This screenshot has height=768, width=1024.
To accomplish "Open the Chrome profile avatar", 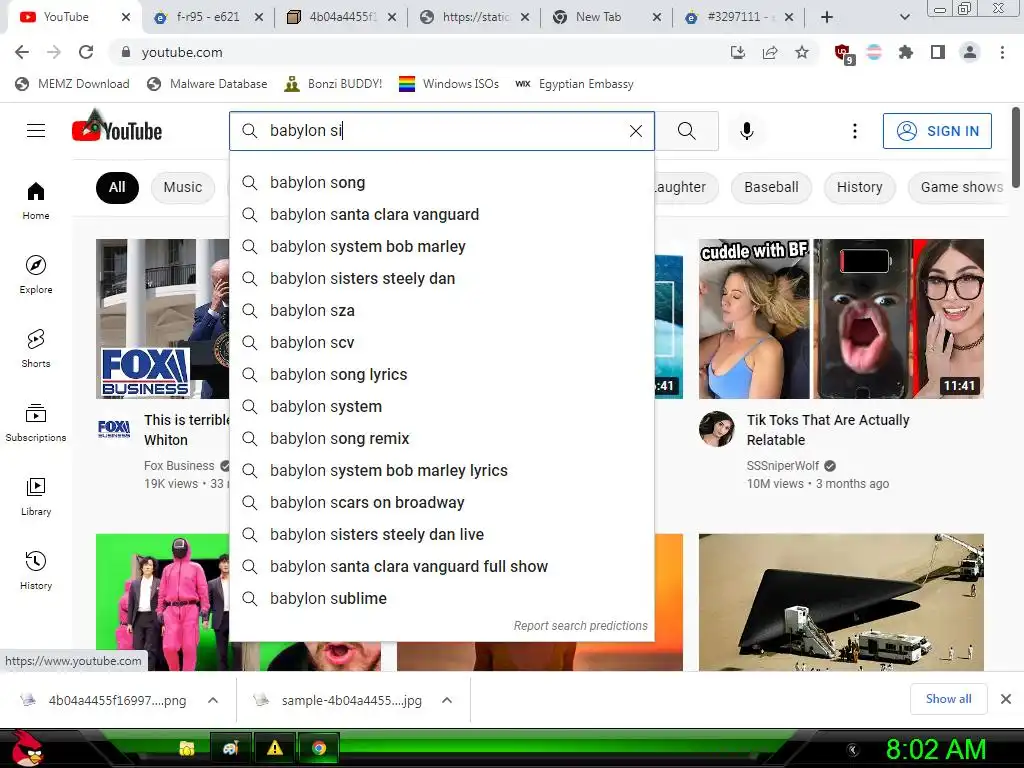I will 970,52.
